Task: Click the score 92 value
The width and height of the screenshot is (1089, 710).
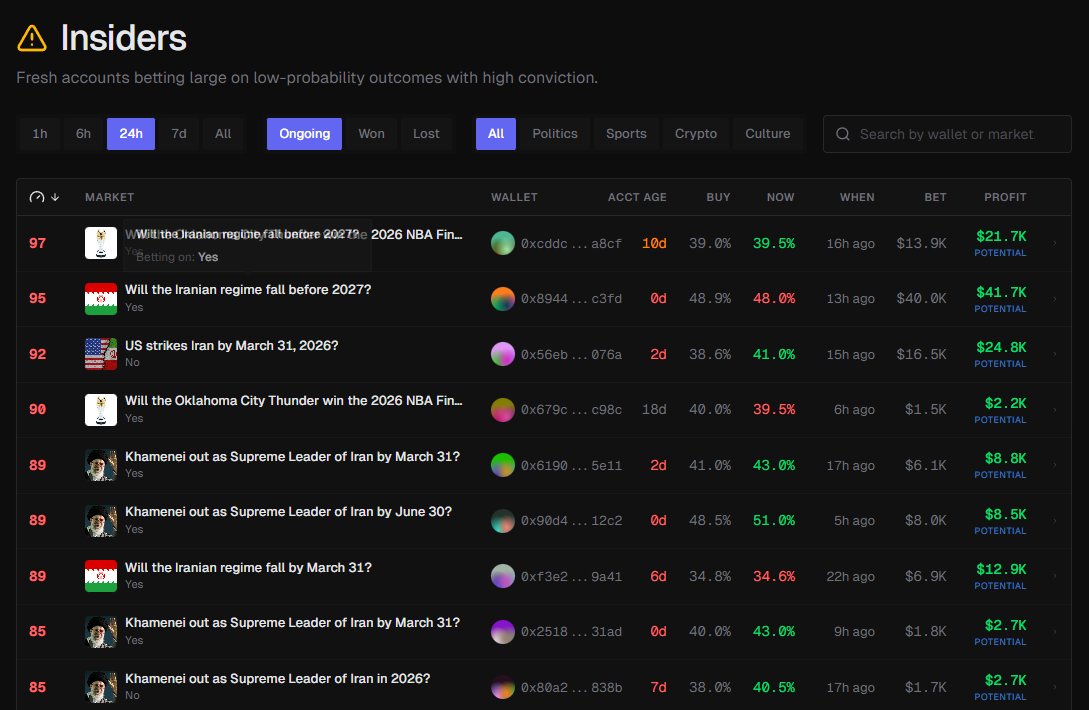Action: [x=38, y=354]
